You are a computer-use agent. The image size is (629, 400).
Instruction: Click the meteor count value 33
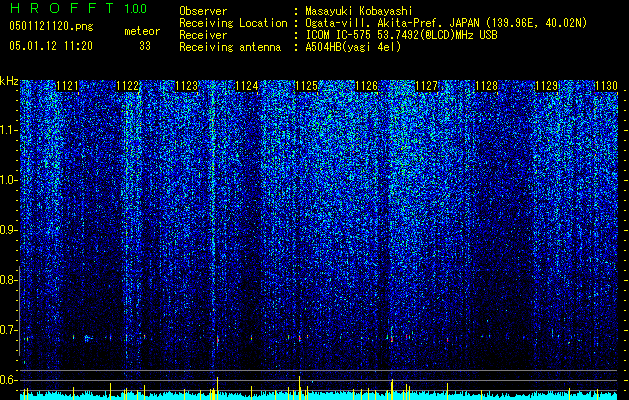[x=145, y=46]
